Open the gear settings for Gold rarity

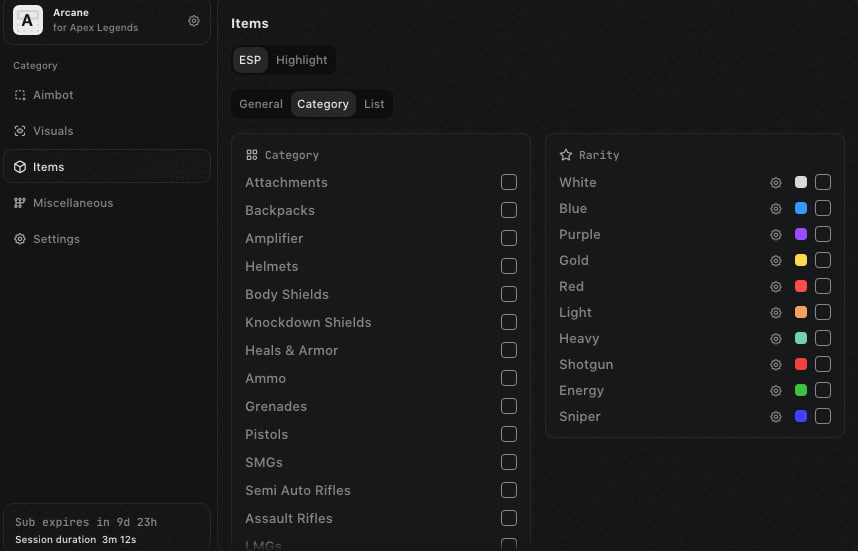775,261
